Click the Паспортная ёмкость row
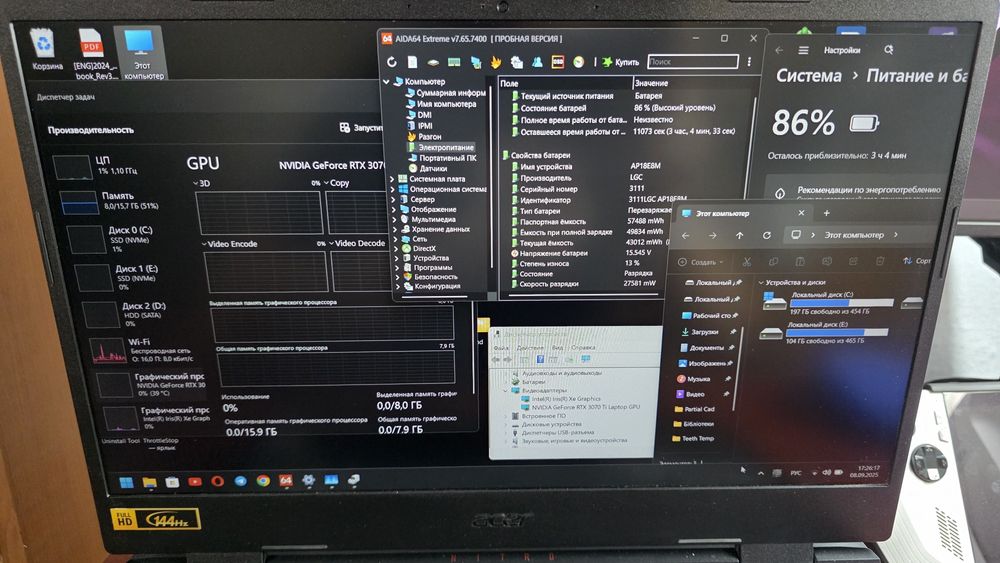Viewport: 1000px width, 563px height. pyautogui.click(x=585, y=221)
